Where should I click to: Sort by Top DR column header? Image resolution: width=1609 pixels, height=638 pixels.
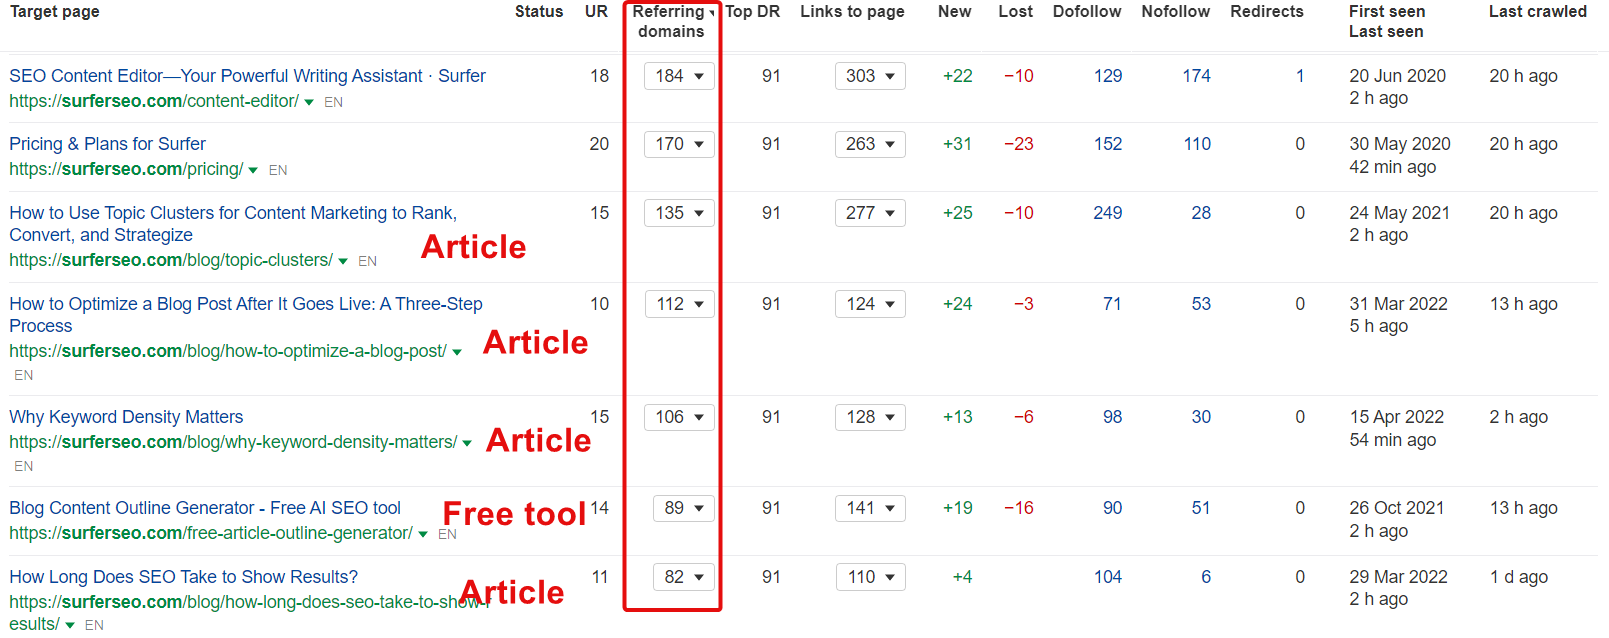click(753, 12)
